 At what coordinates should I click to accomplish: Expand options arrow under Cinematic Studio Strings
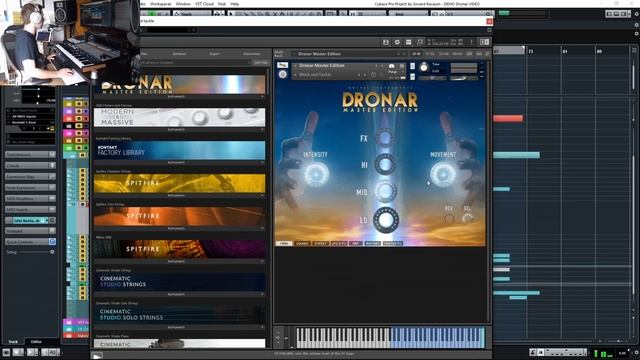point(262,294)
